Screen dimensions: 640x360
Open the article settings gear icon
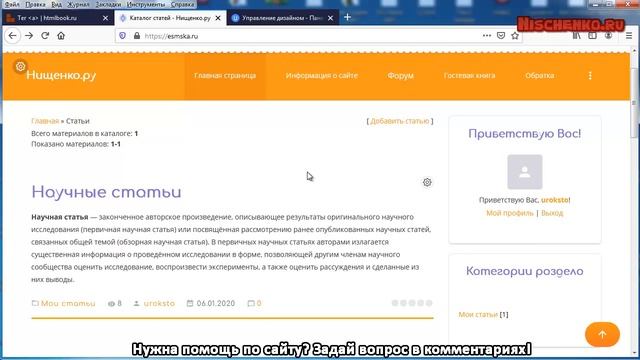click(427, 182)
